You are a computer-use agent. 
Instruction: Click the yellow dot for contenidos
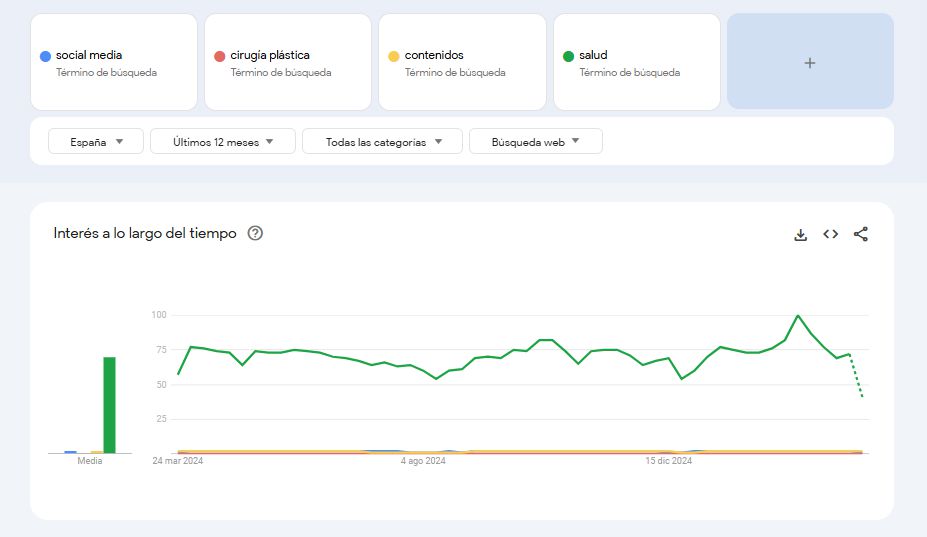(393, 56)
